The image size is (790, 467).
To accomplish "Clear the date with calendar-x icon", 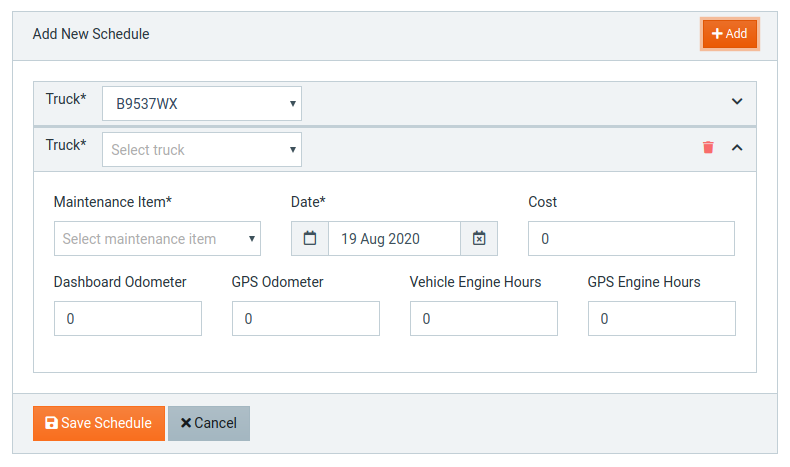I will pyautogui.click(x=479, y=238).
